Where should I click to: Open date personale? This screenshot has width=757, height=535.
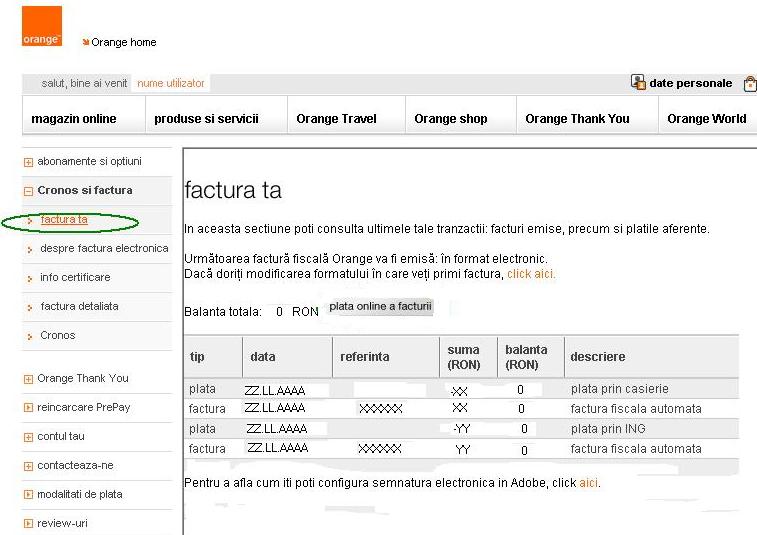tap(690, 83)
